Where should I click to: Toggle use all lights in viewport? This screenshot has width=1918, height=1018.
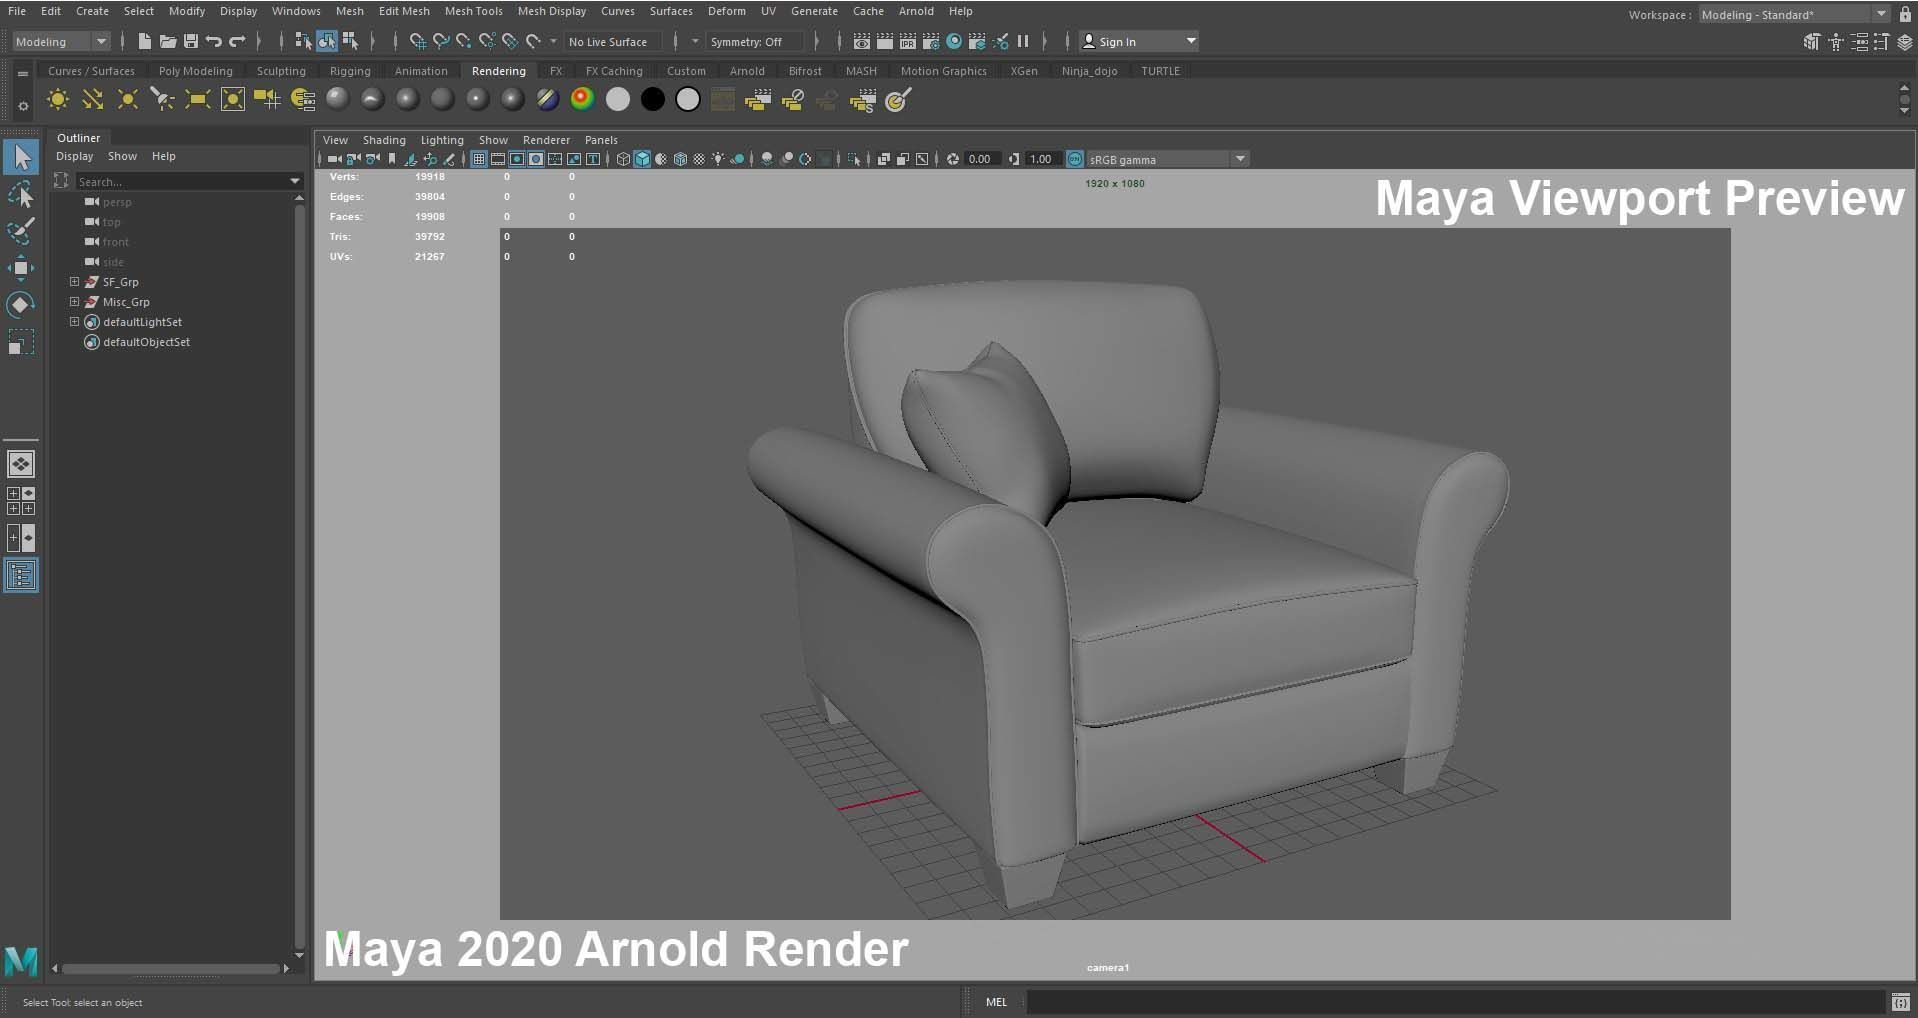point(718,159)
